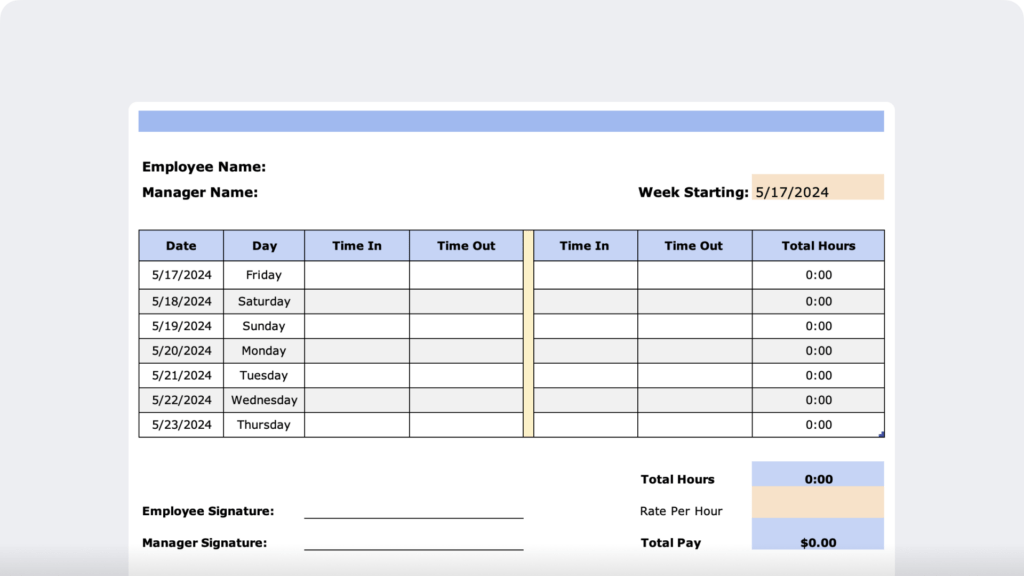Viewport: 1024px width, 576px height.
Task: Click the Manager Signature line
Action: click(x=414, y=549)
